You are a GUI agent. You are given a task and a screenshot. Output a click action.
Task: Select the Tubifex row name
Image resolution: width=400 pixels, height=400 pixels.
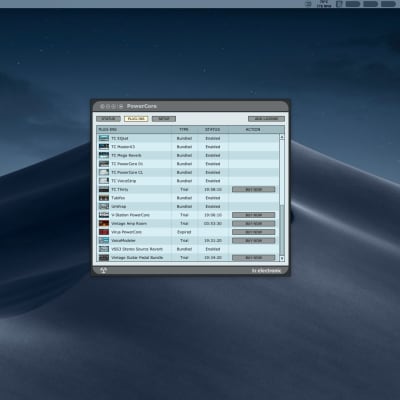point(118,198)
